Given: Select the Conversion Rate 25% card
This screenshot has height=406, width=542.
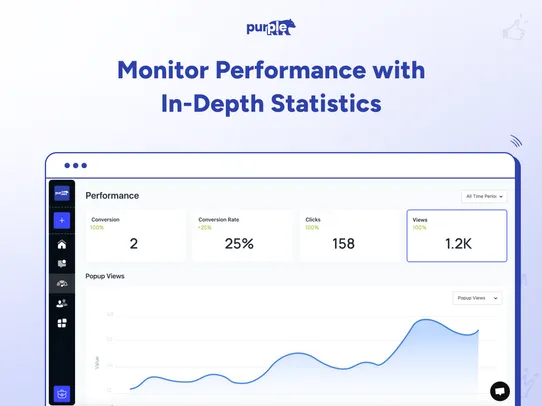Looking at the screenshot, I should [242, 236].
